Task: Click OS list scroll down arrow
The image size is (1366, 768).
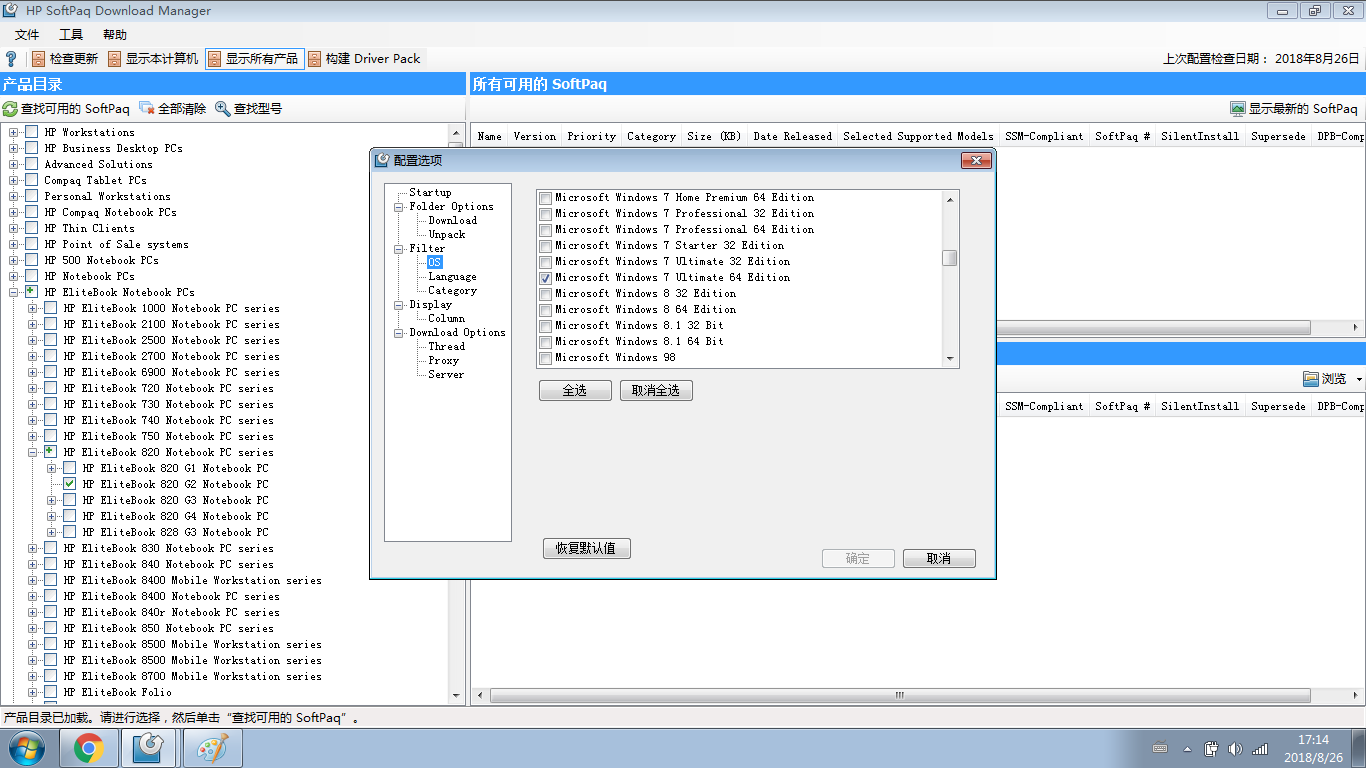Action: [950, 359]
